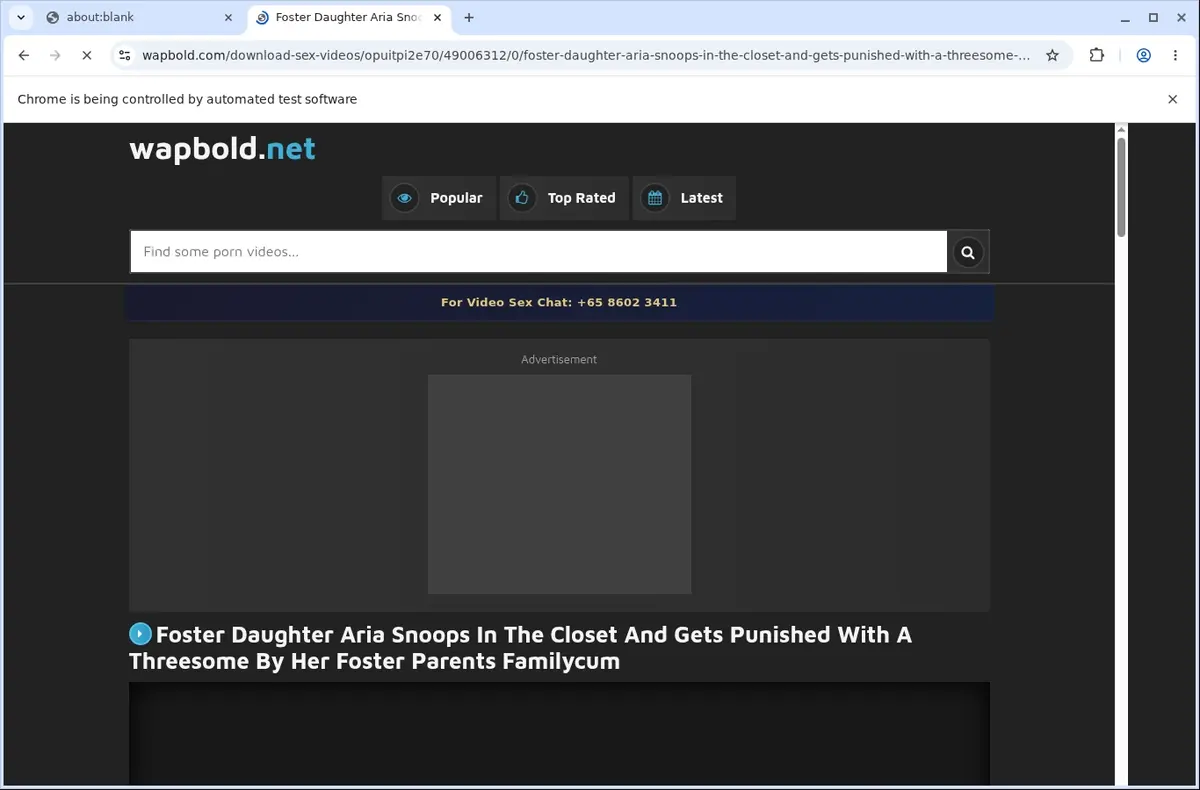Focus the wapbold.com address bar URL
This screenshot has height=790, width=1200.
pyautogui.click(x=586, y=56)
